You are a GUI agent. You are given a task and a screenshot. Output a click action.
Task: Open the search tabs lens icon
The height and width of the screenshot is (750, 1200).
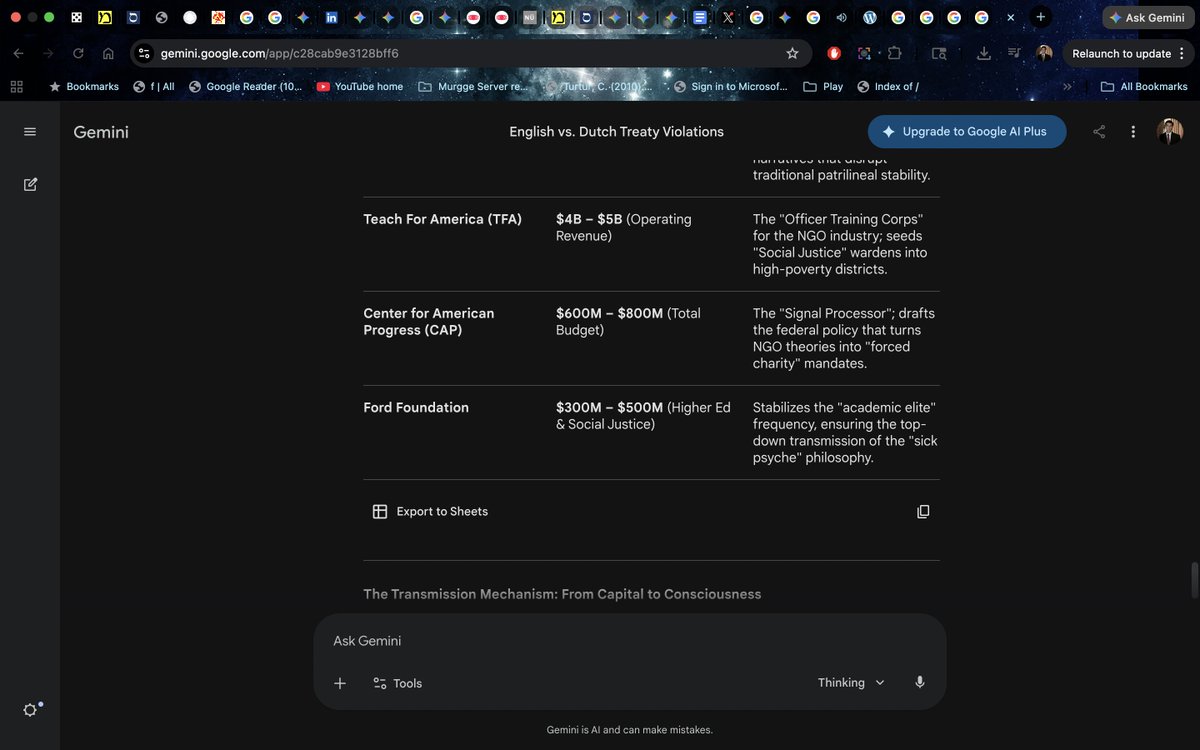pyautogui.click(x=939, y=53)
